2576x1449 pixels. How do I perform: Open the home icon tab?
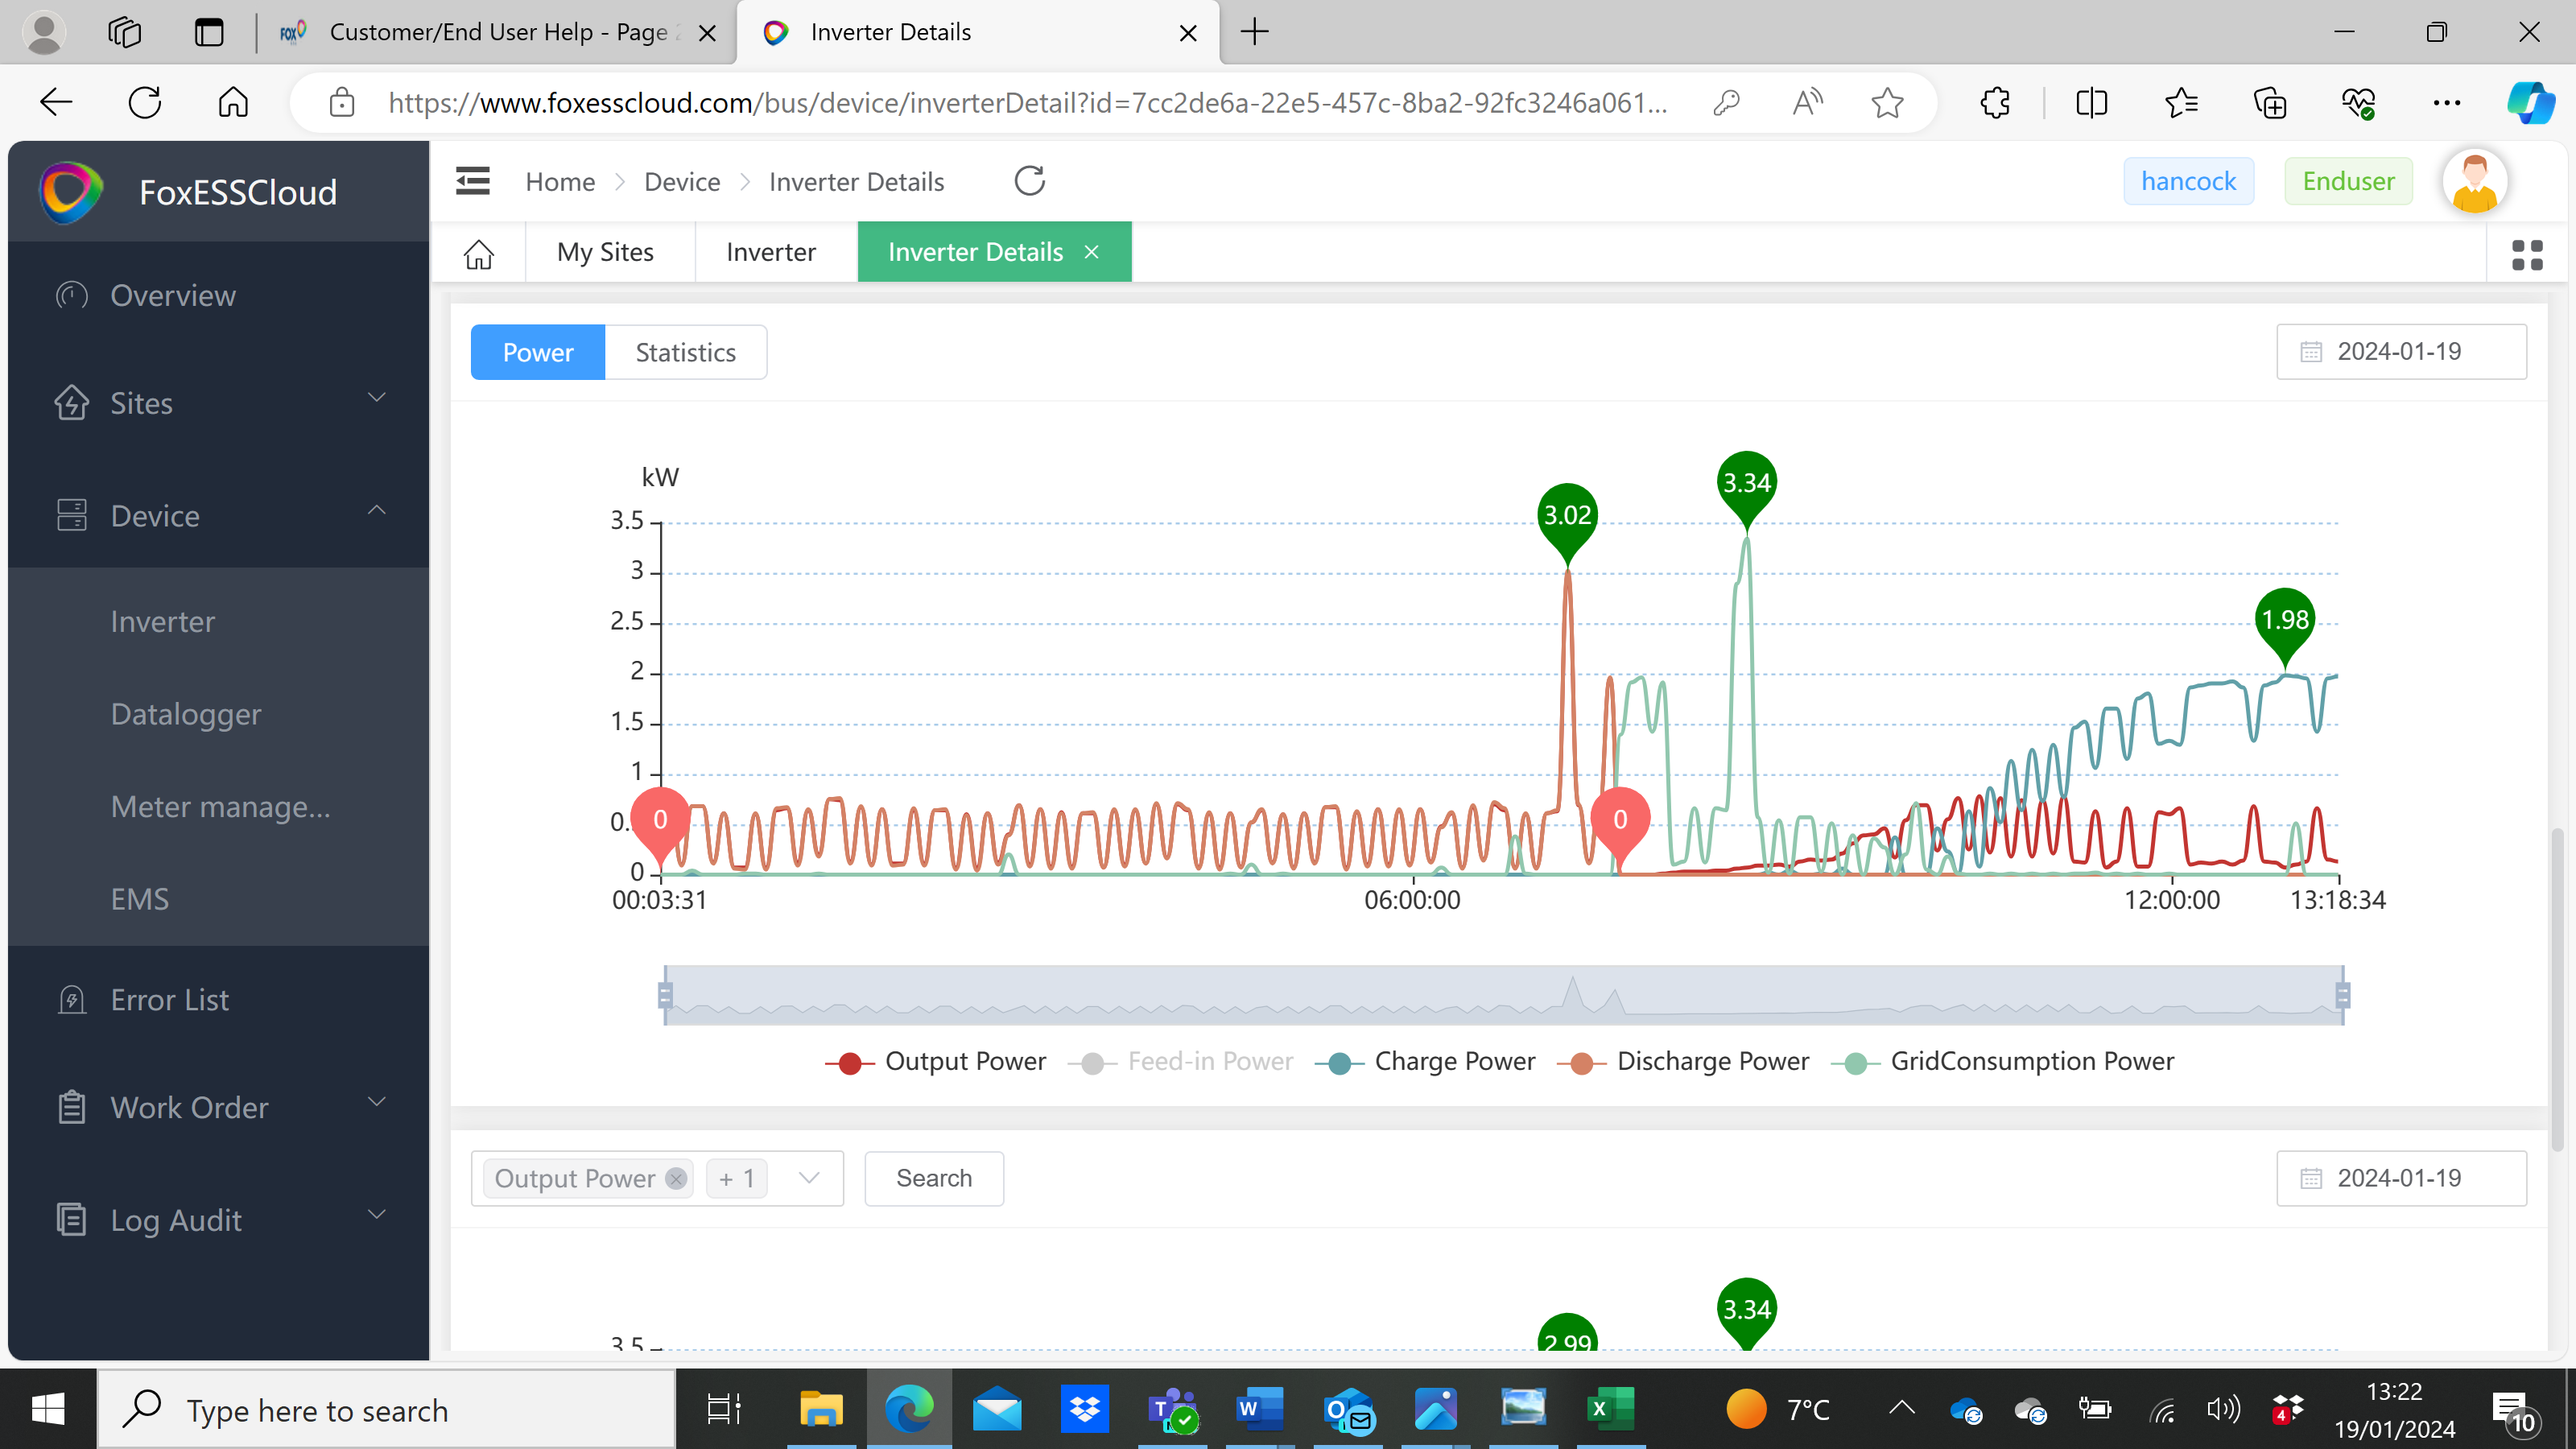tap(478, 253)
